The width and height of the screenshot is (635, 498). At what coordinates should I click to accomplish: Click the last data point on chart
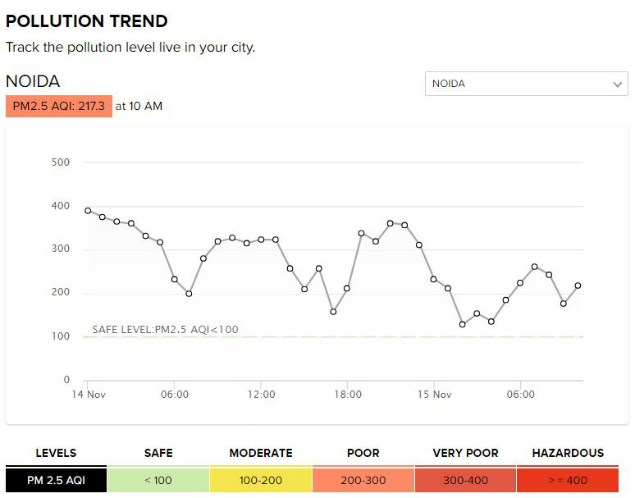click(578, 285)
